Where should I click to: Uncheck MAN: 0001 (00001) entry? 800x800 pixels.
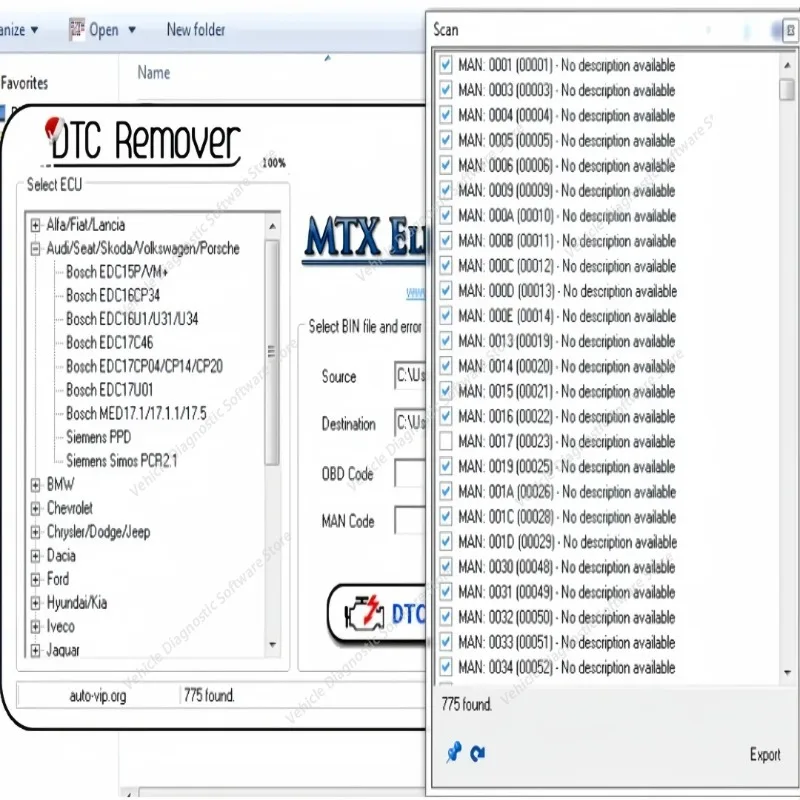tap(444, 65)
